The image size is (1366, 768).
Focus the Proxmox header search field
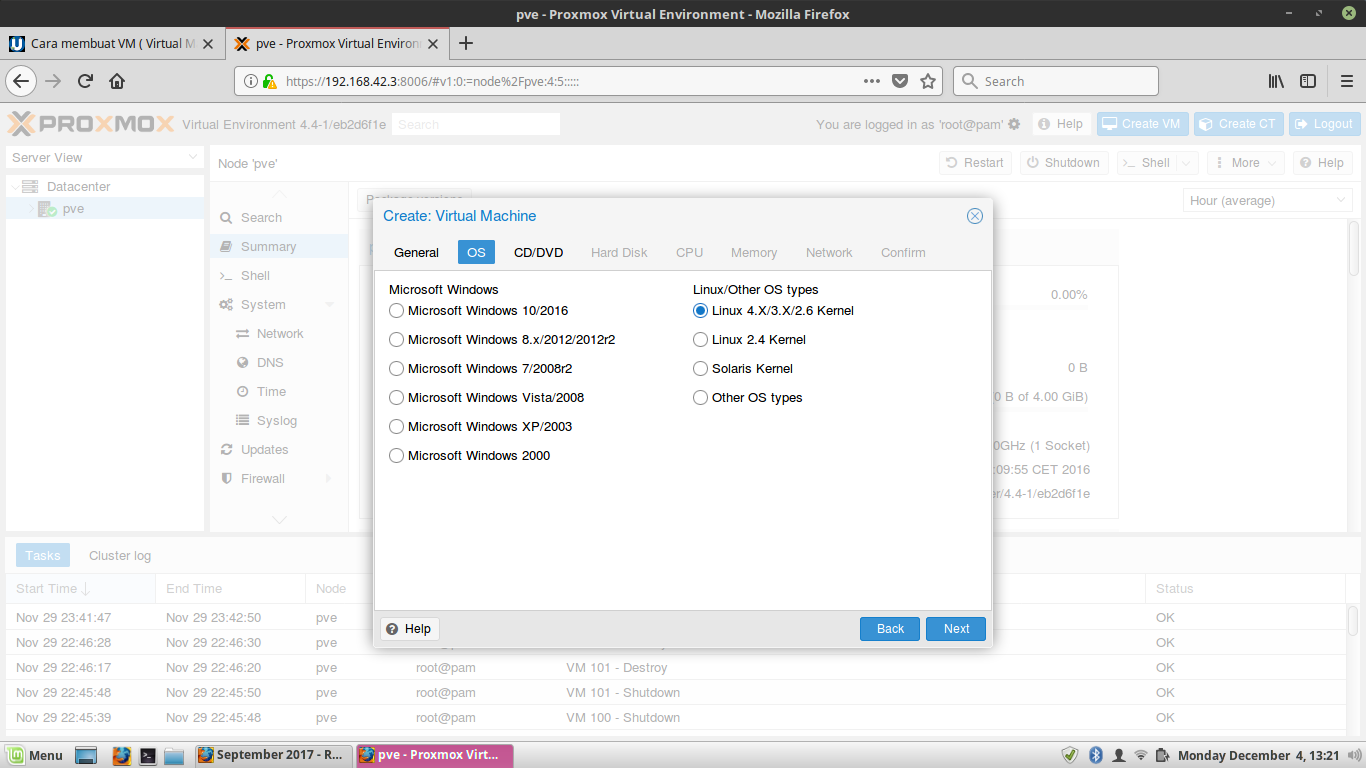point(476,125)
